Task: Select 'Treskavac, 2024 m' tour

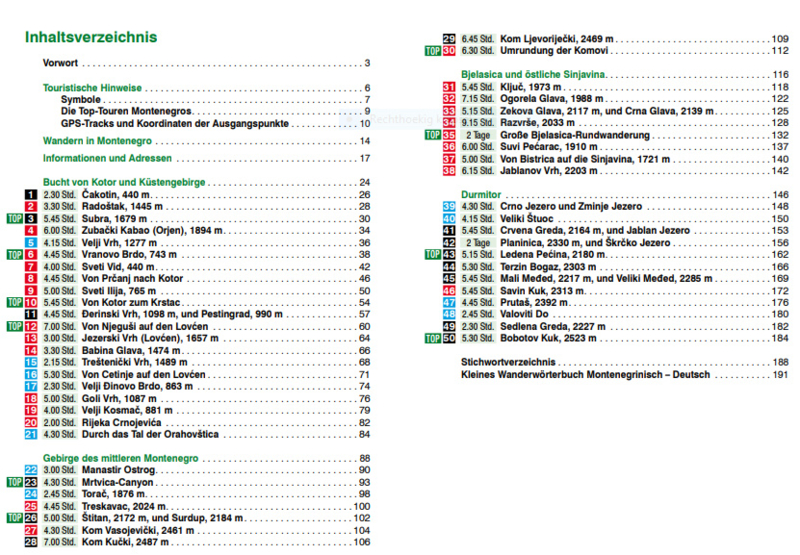Action: click(x=123, y=507)
